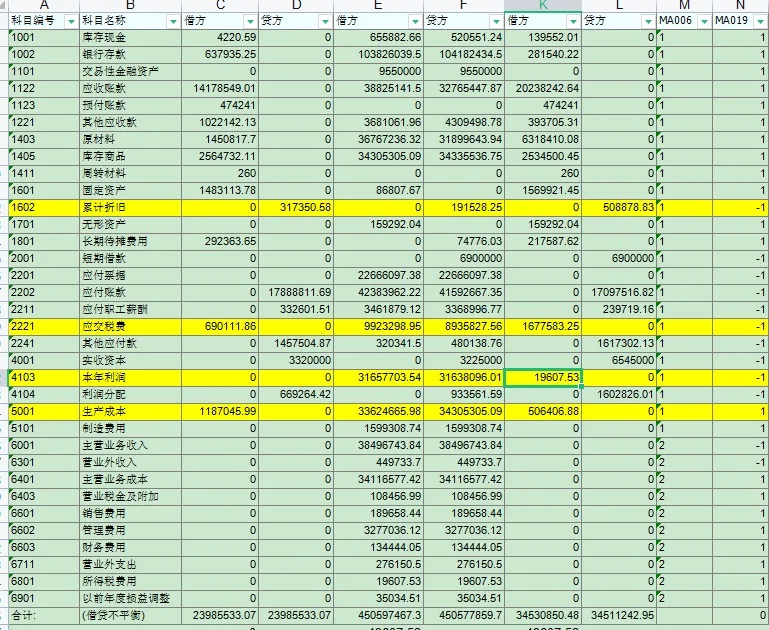This screenshot has height=630, width=769.
Task: Select total value 34530850.48
Action: coord(543,615)
